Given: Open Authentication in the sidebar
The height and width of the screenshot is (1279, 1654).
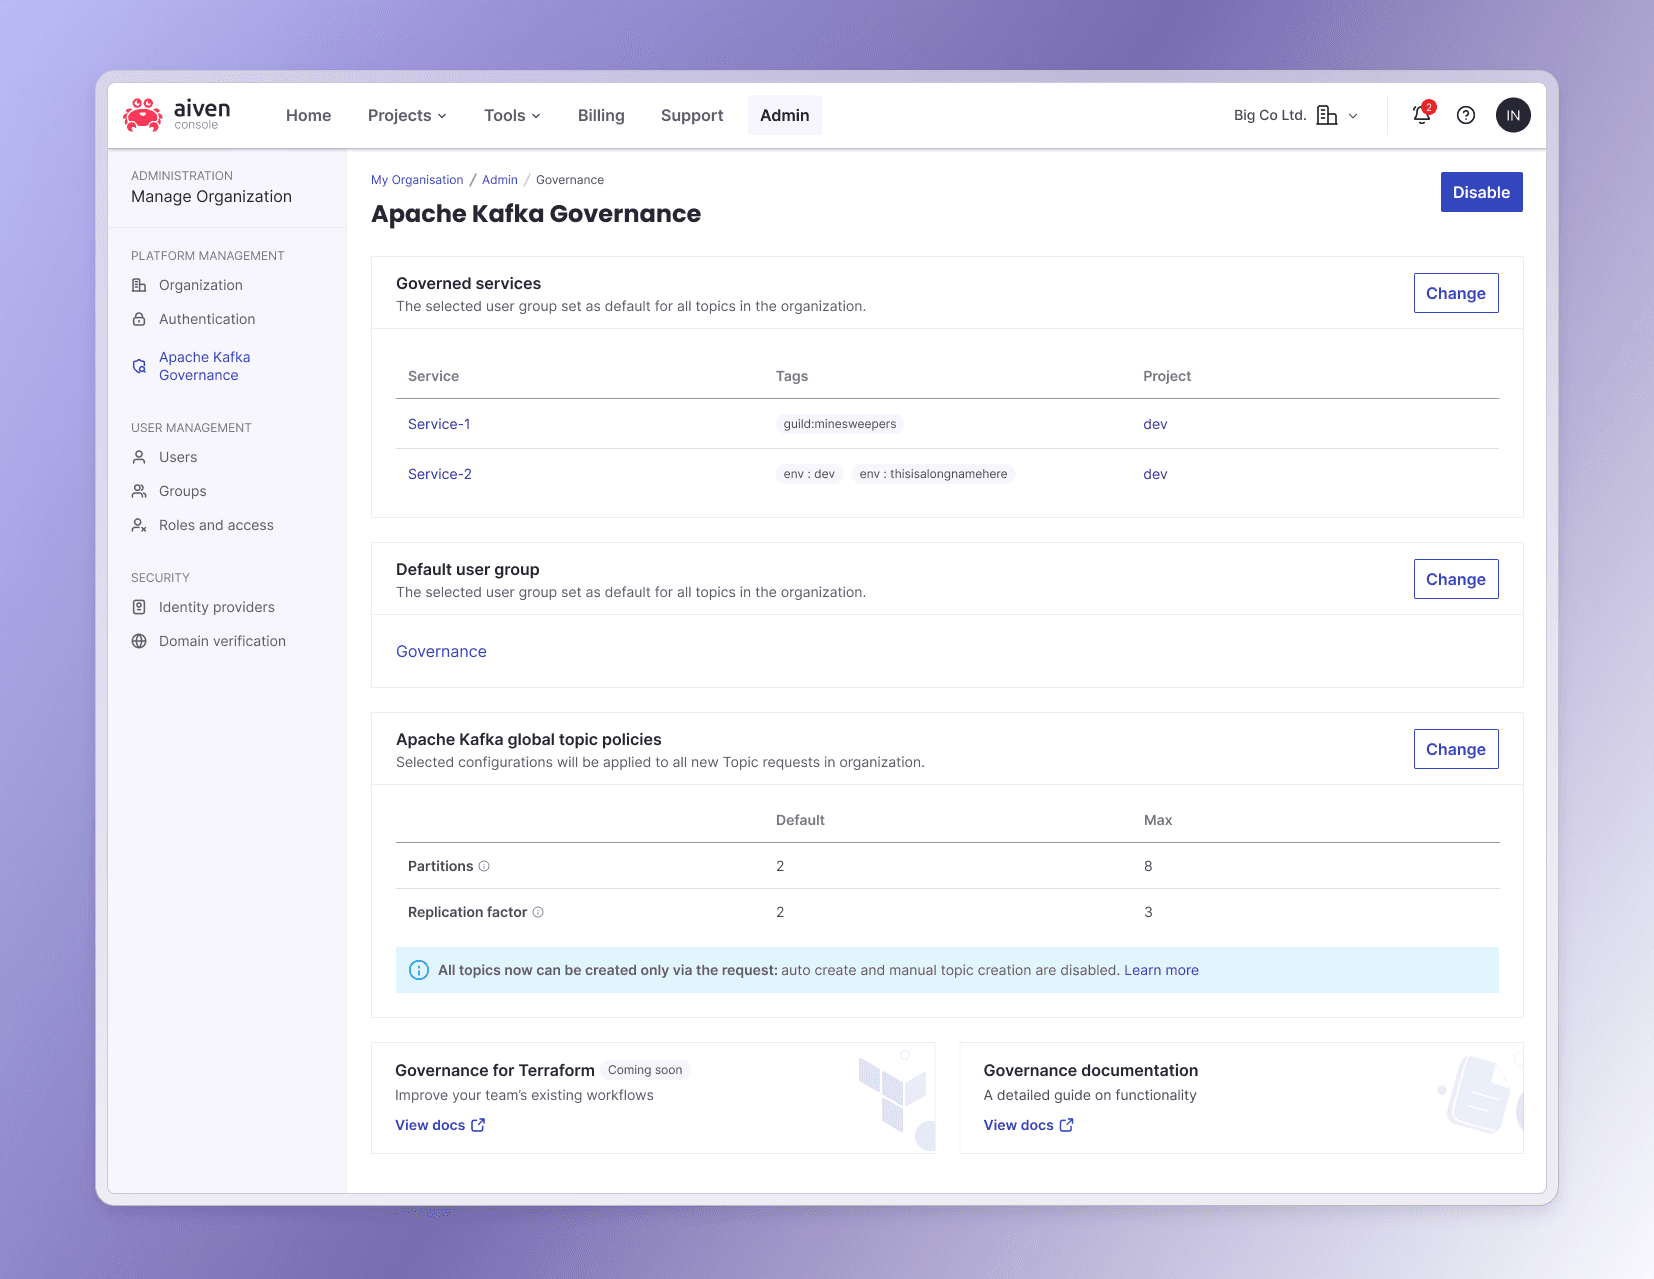Looking at the screenshot, I should [x=207, y=319].
